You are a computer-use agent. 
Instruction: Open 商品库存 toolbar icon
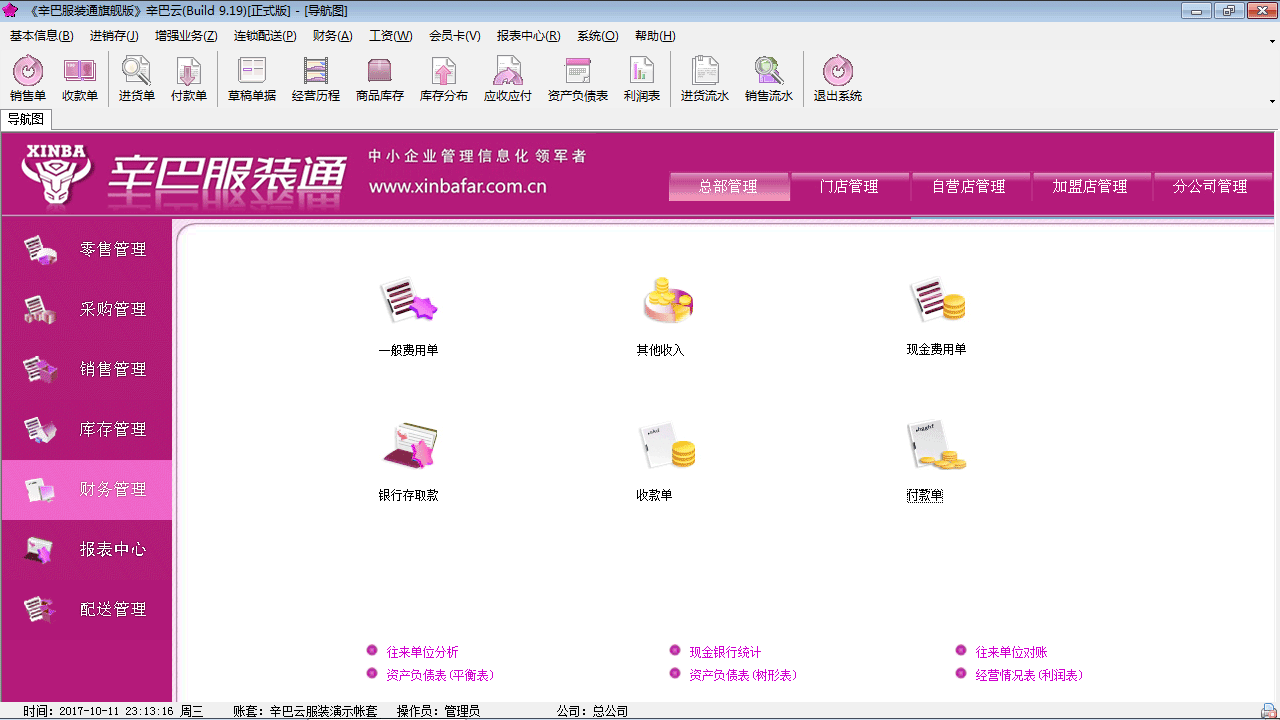point(380,79)
